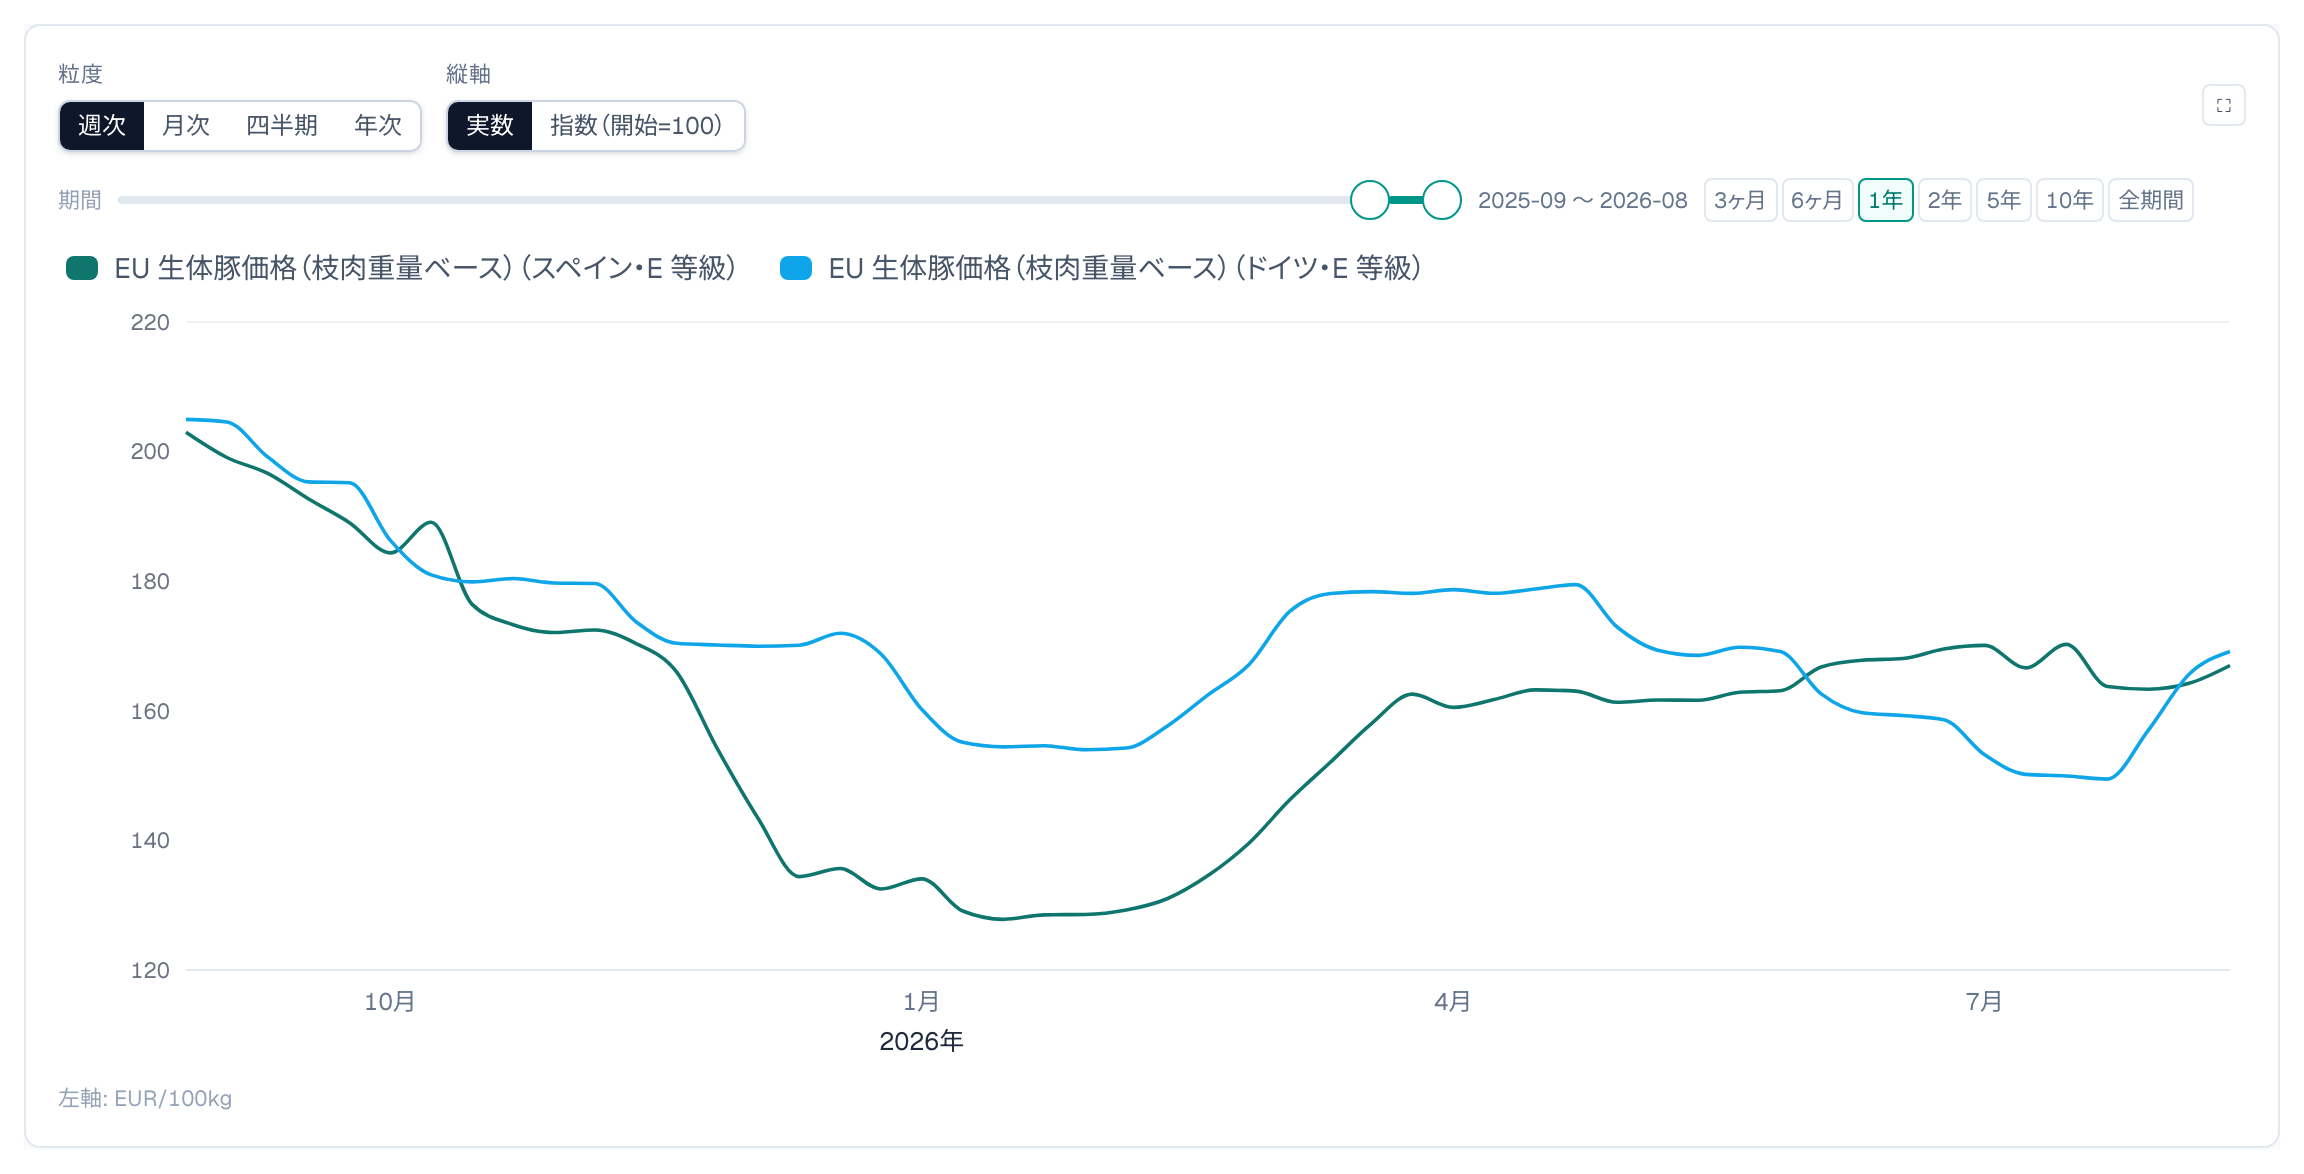Viewport: 2304px width, 1174px height.
Task: Click the 2025-09 ～ 2026-08 date range text
Action: tap(1582, 200)
